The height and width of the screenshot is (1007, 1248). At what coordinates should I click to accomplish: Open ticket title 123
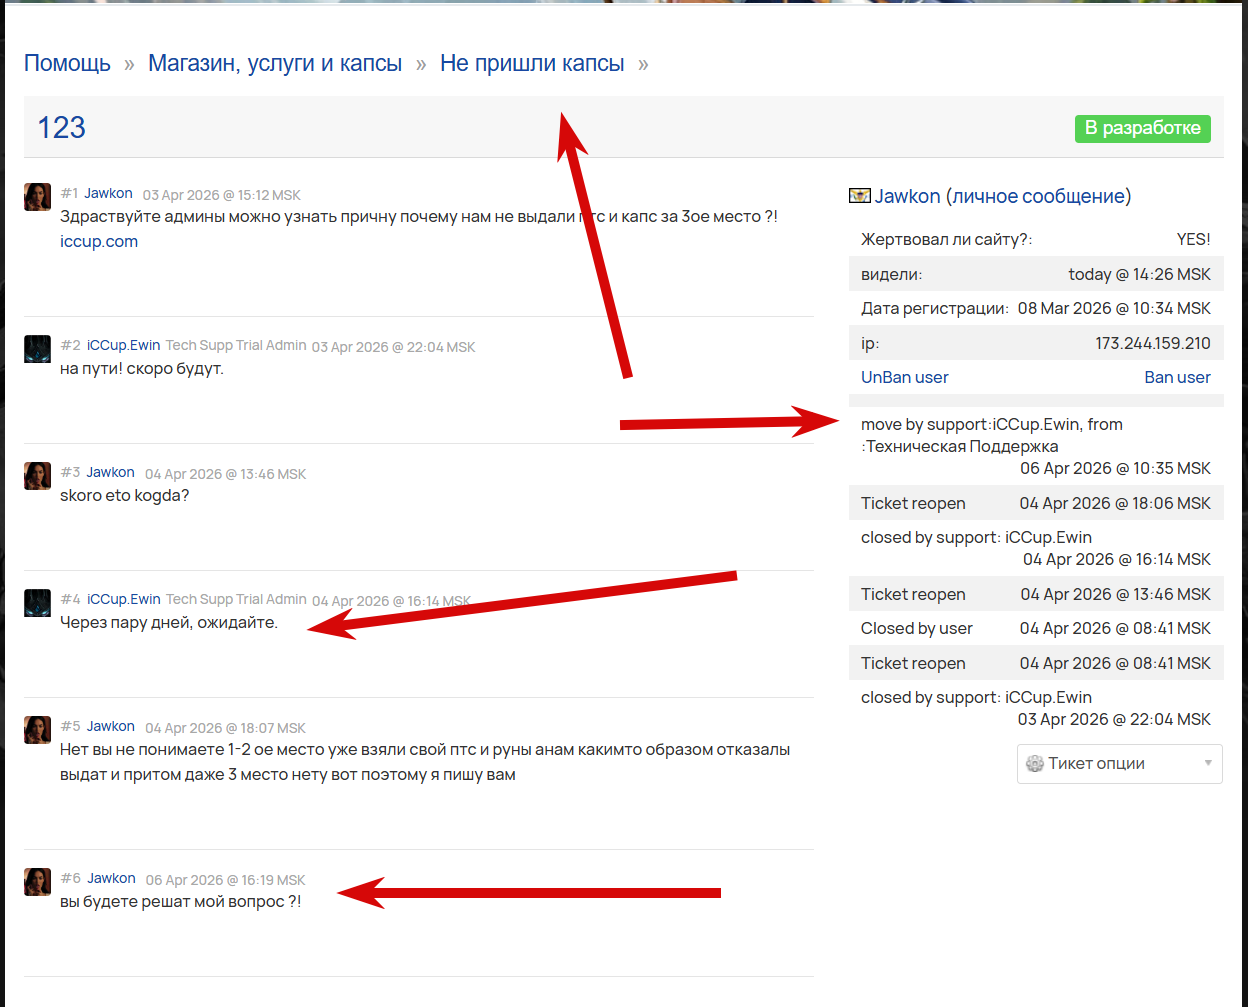(61, 127)
